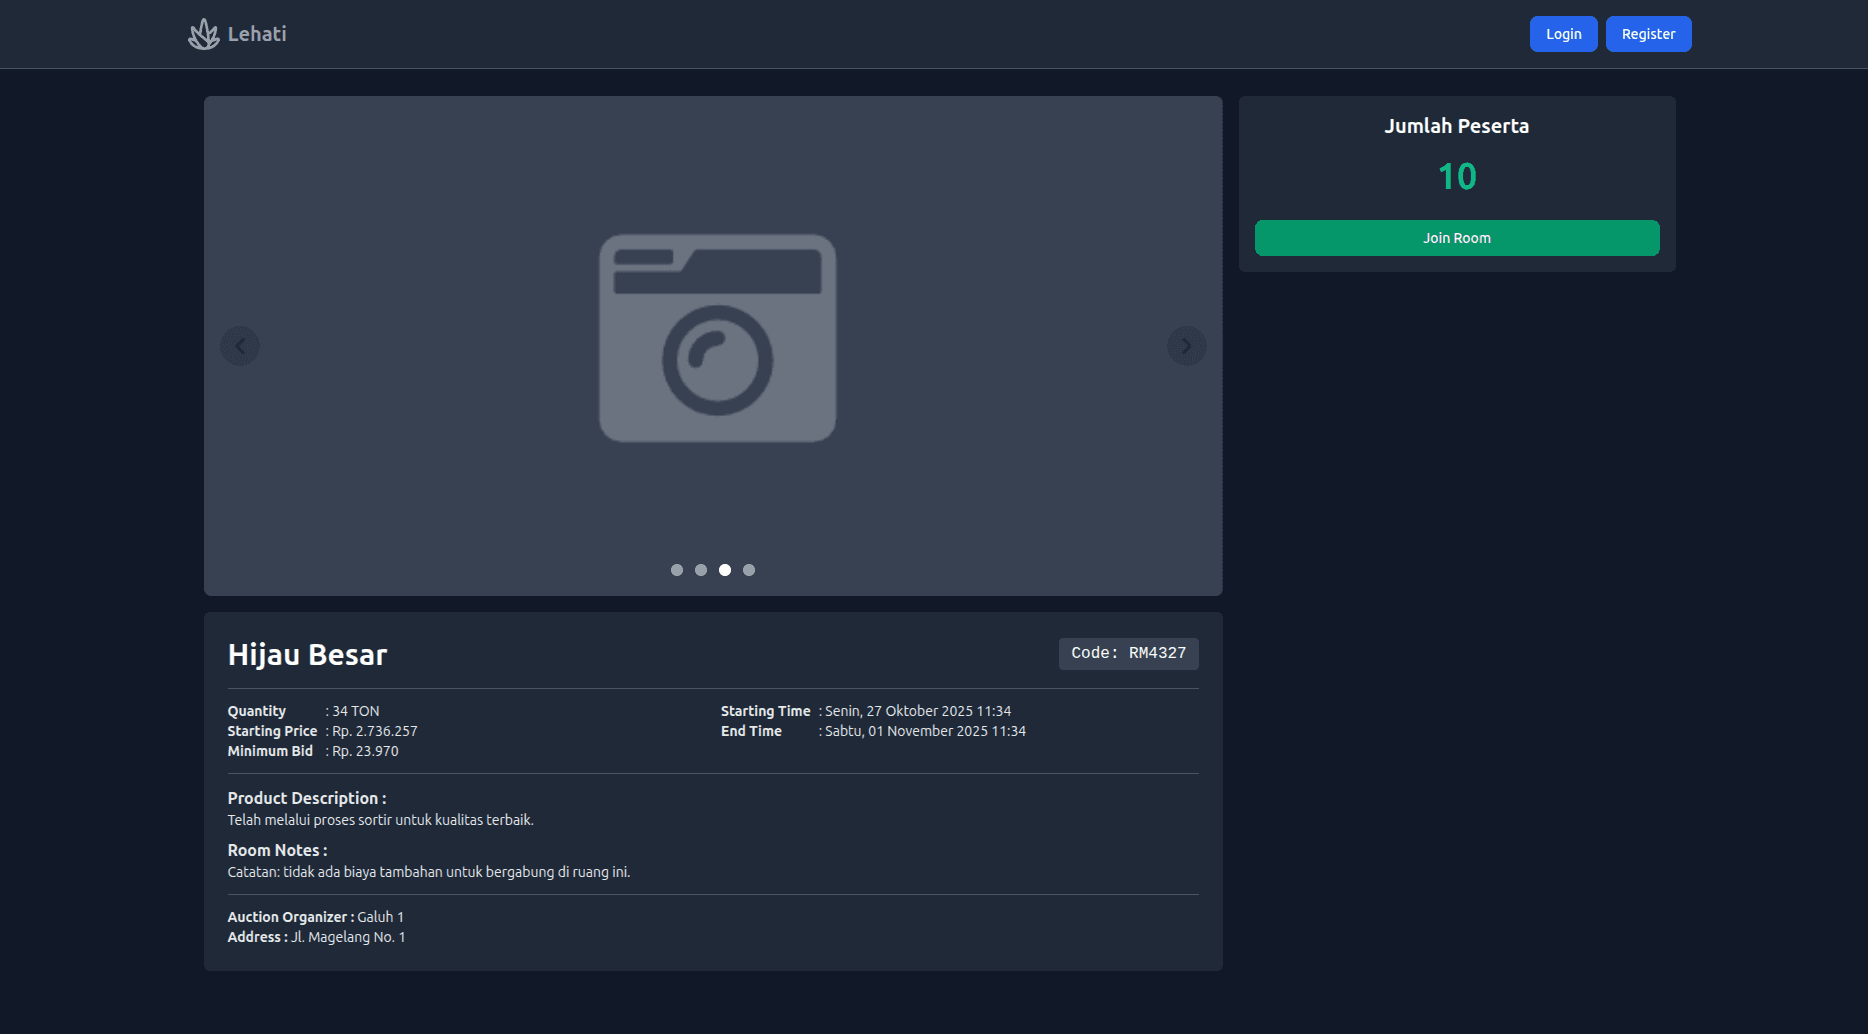
Task: Advance to next carousel image
Action: click(1186, 346)
